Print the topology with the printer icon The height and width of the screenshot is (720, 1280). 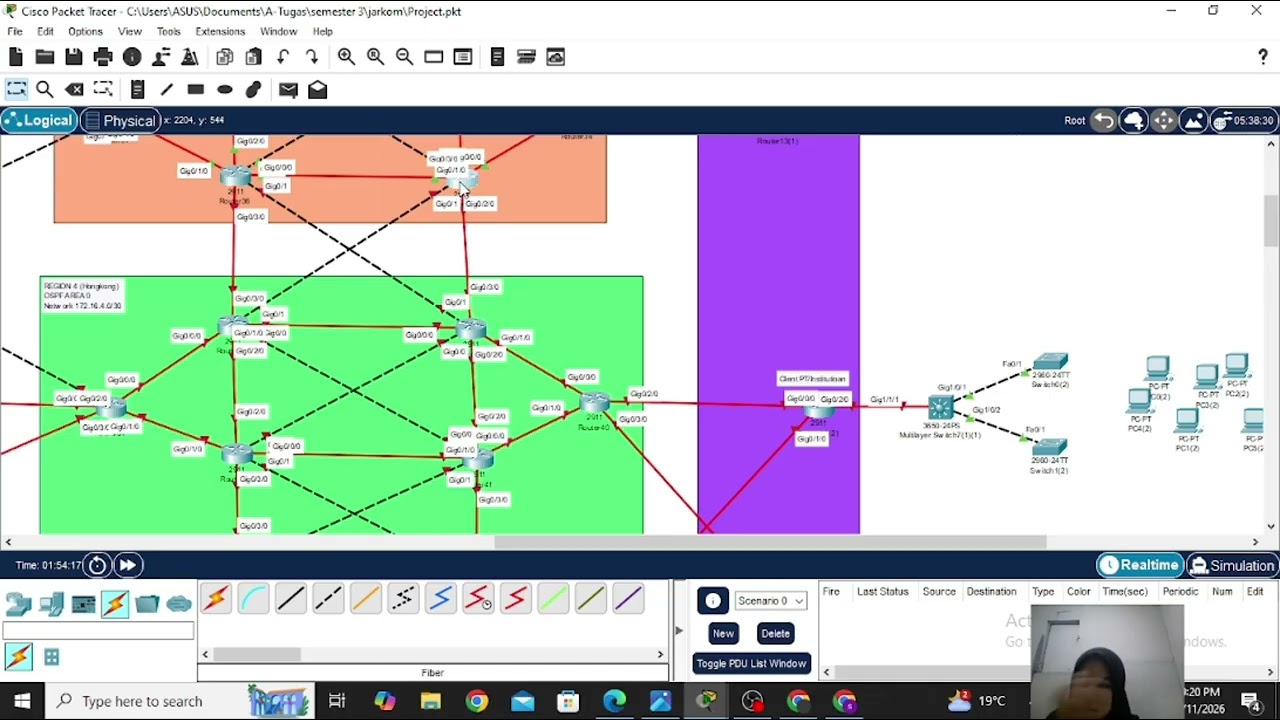click(103, 57)
